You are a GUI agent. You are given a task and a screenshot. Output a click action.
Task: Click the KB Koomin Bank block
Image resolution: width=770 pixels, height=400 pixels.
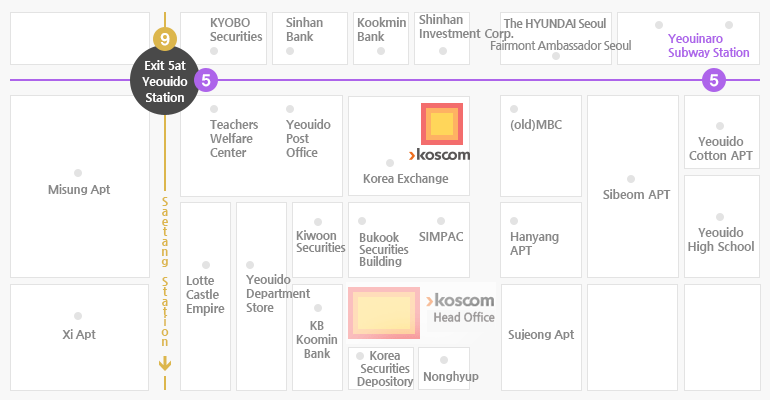click(x=317, y=338)
